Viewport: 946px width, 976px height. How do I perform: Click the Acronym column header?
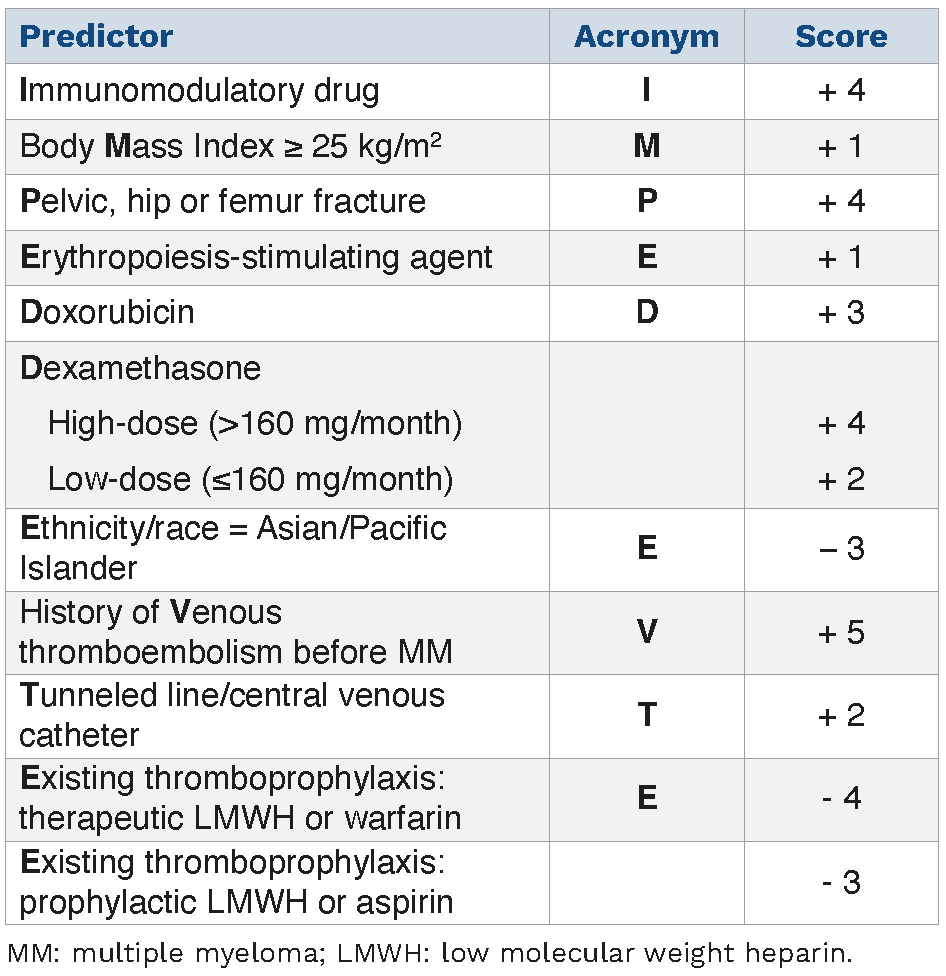click(x=646, y=37)
